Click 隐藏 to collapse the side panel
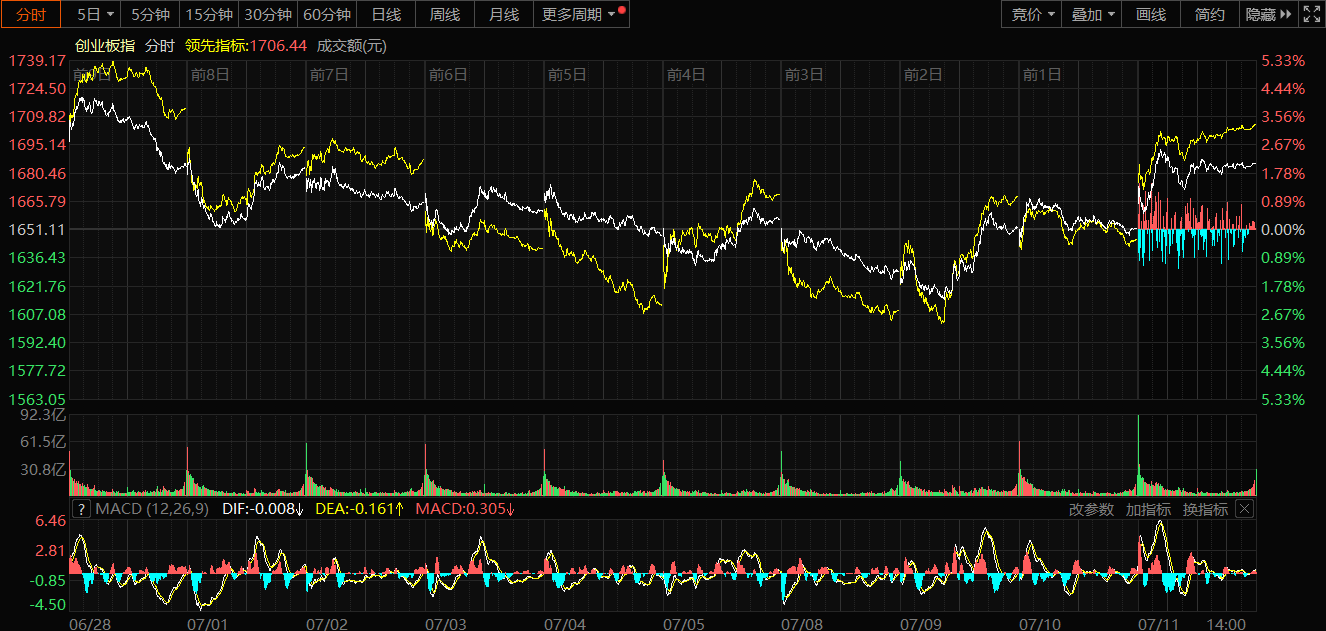 point(1269,14)
